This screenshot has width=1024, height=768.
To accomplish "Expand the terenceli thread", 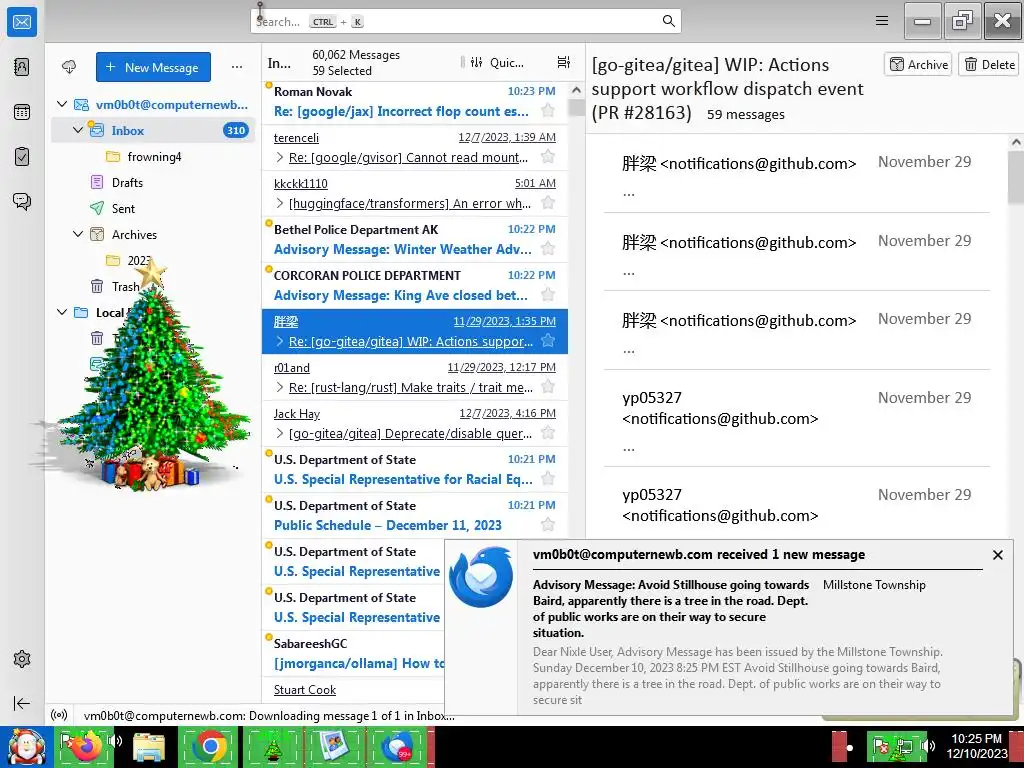I will (x=280, y=157).
